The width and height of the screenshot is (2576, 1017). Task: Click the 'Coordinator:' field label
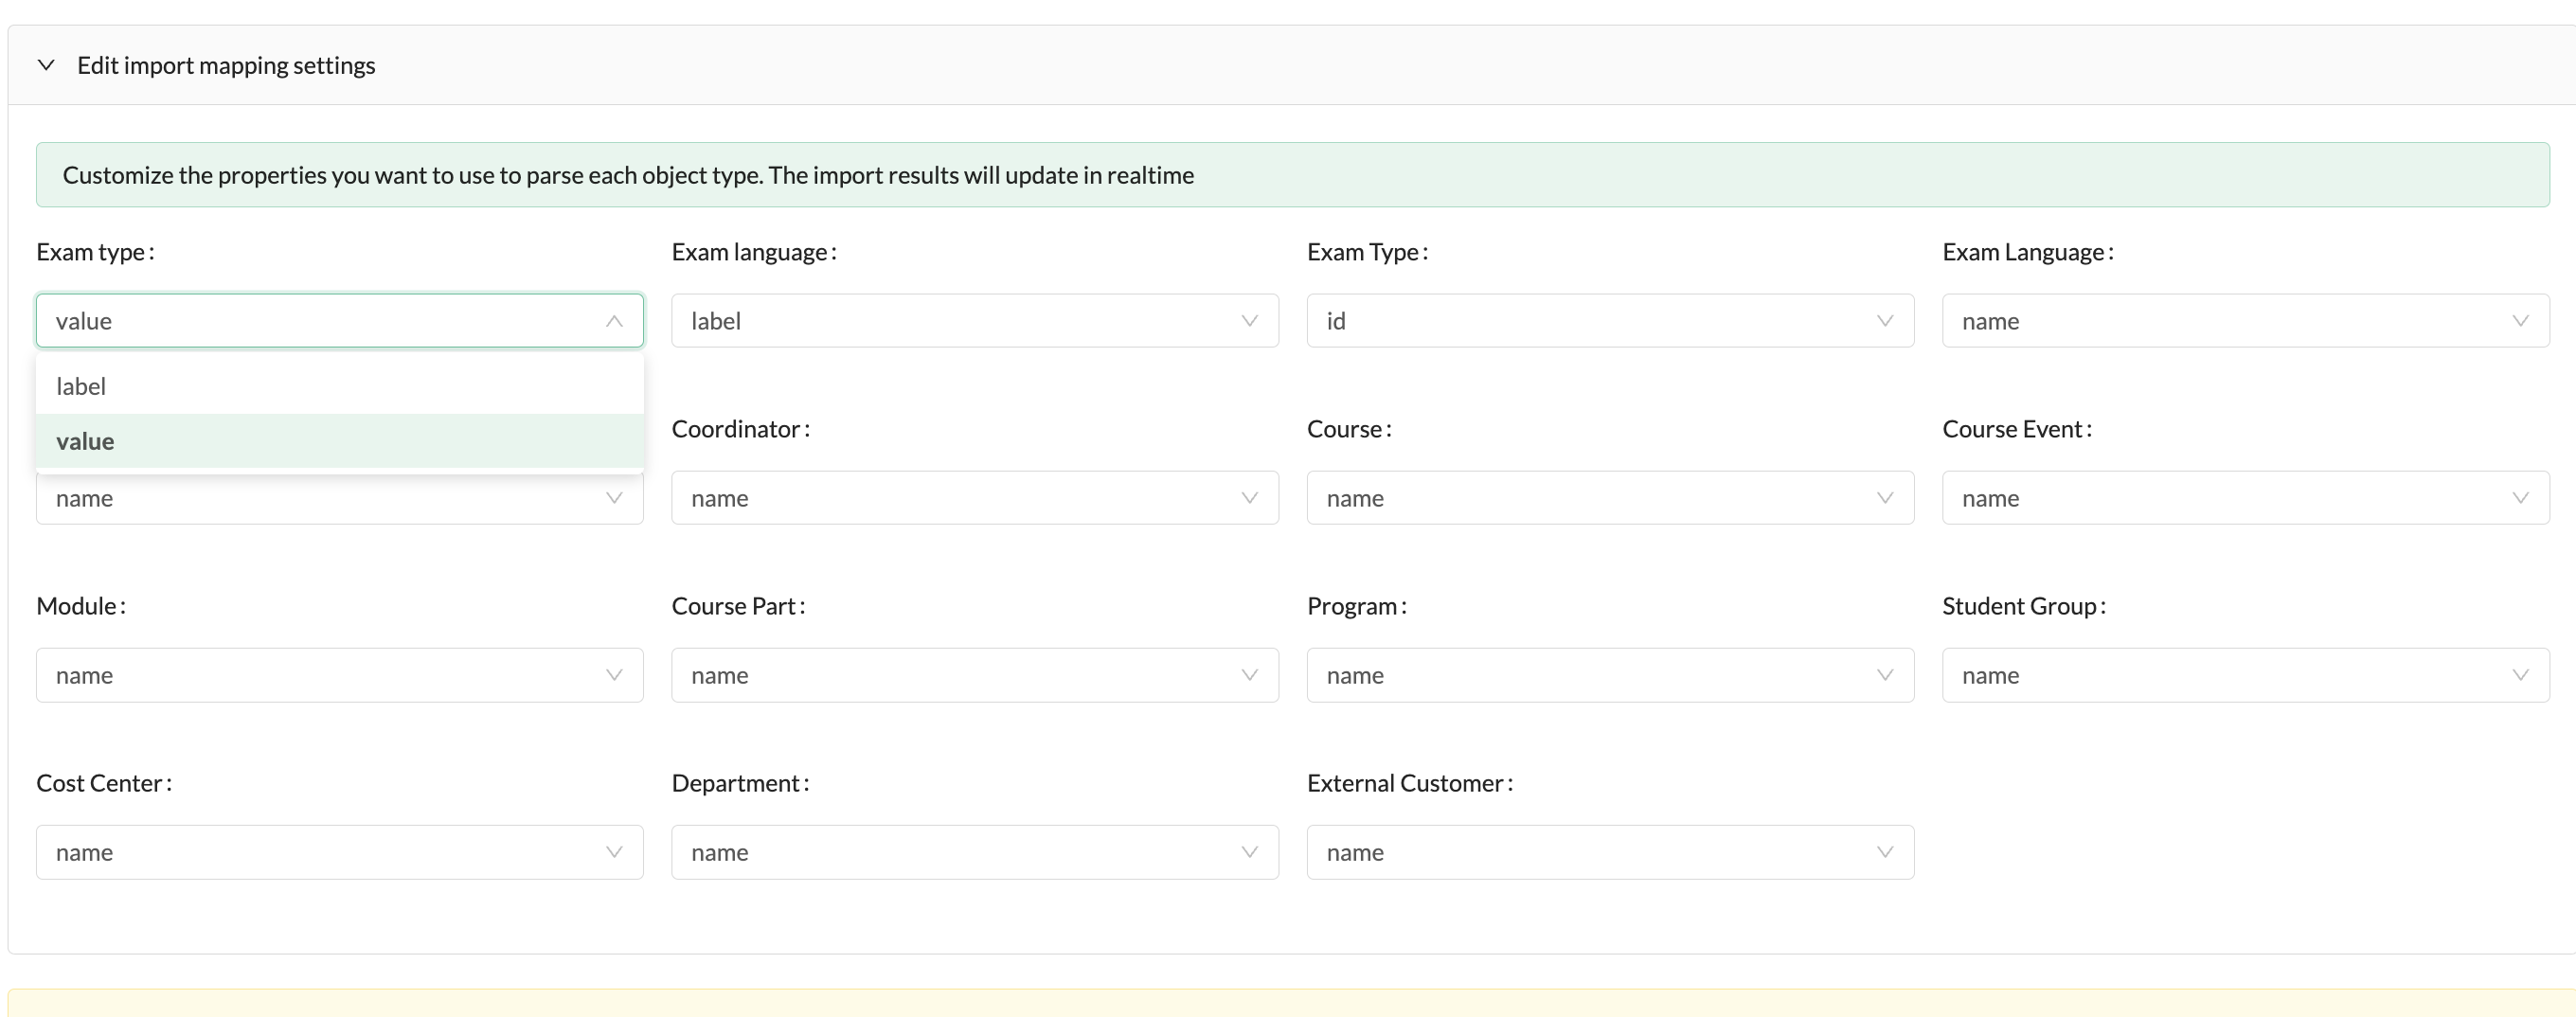[741, 429]
